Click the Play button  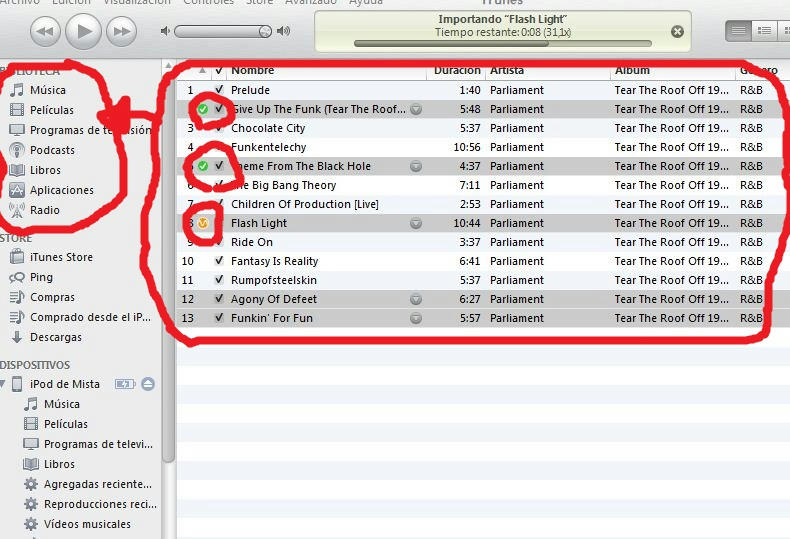click(x=84, y=31)
